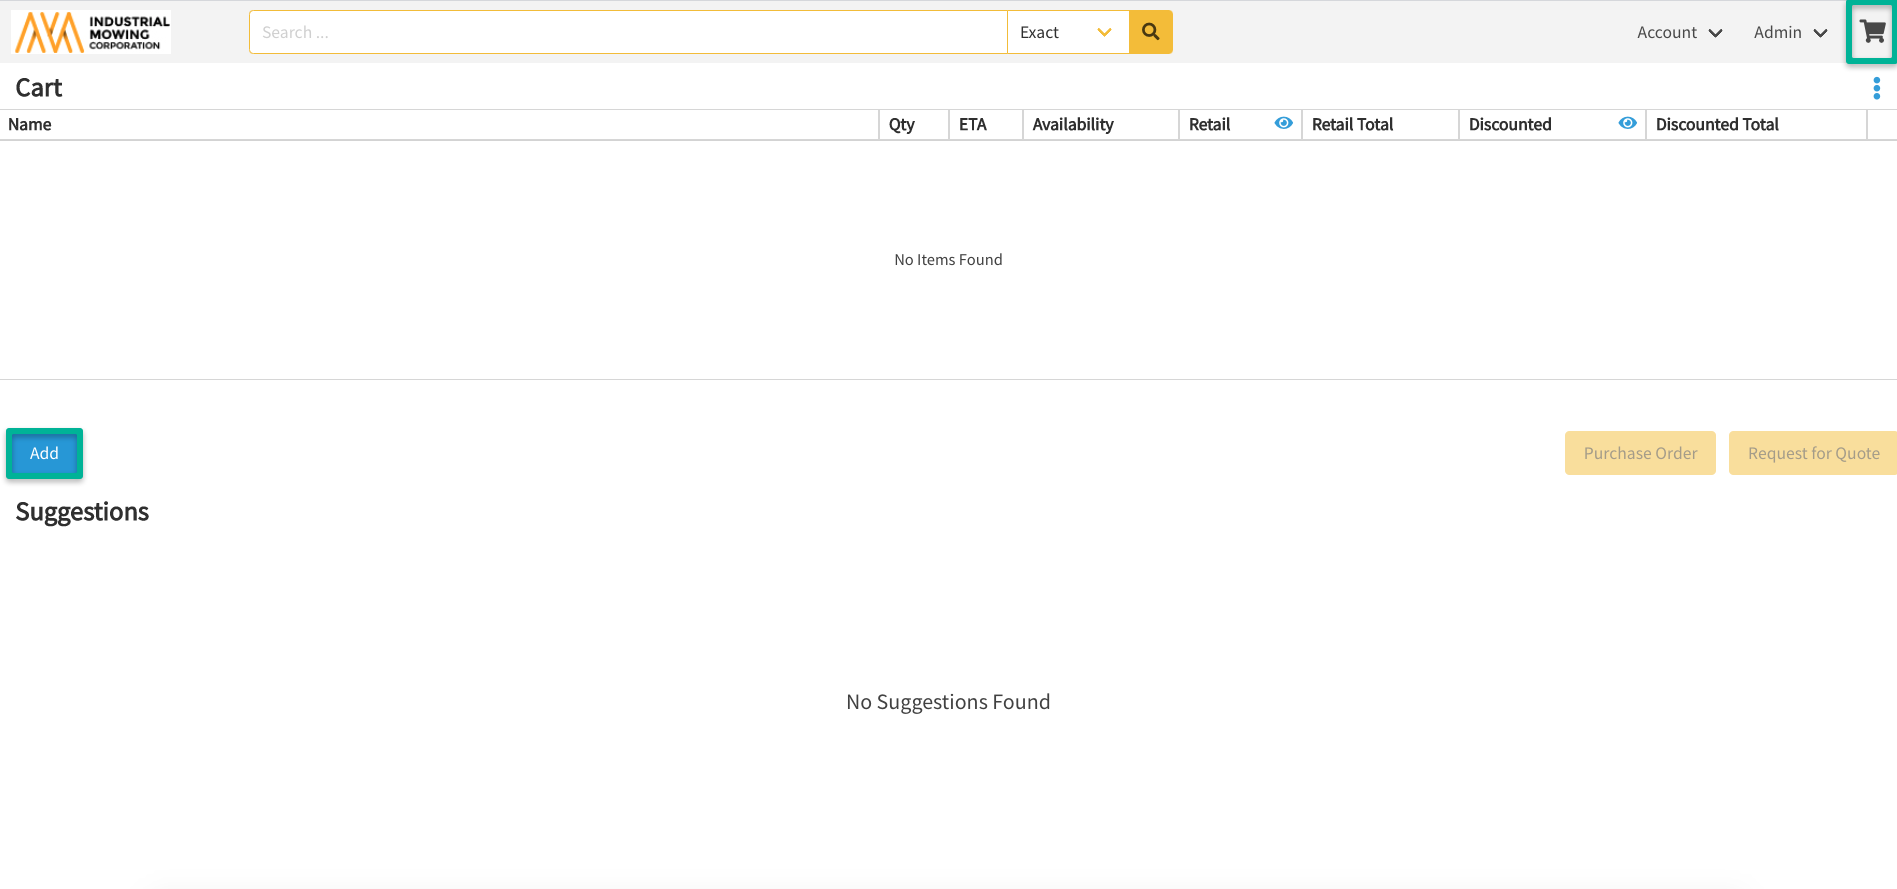Click the Retail Total column header
Screen dimensions: 1897x889
[1352, 124]
